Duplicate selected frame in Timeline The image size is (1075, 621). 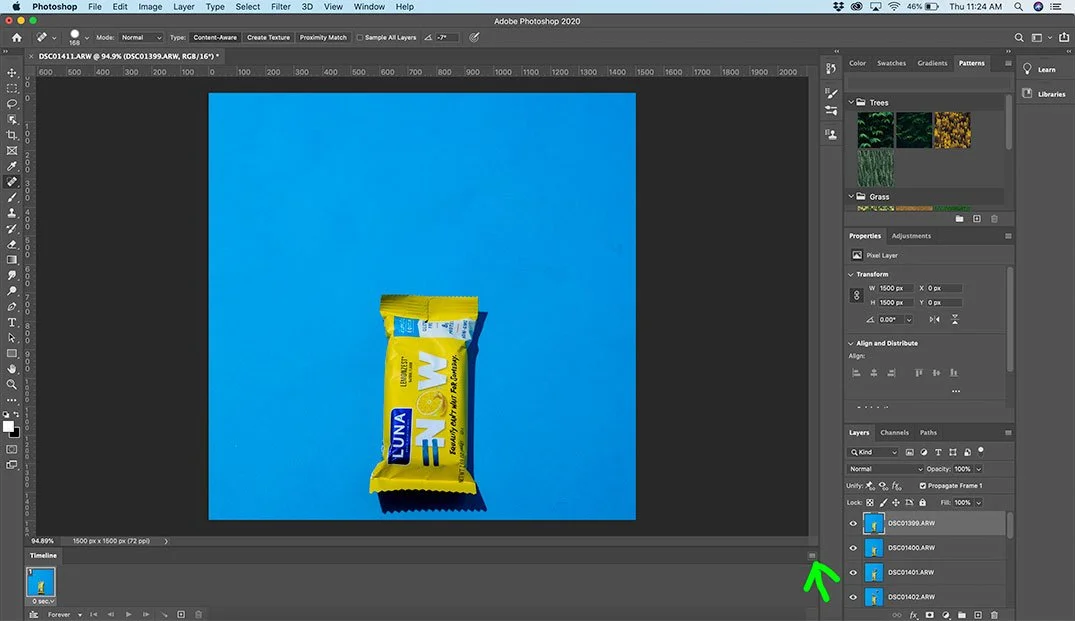pos(181,615)
